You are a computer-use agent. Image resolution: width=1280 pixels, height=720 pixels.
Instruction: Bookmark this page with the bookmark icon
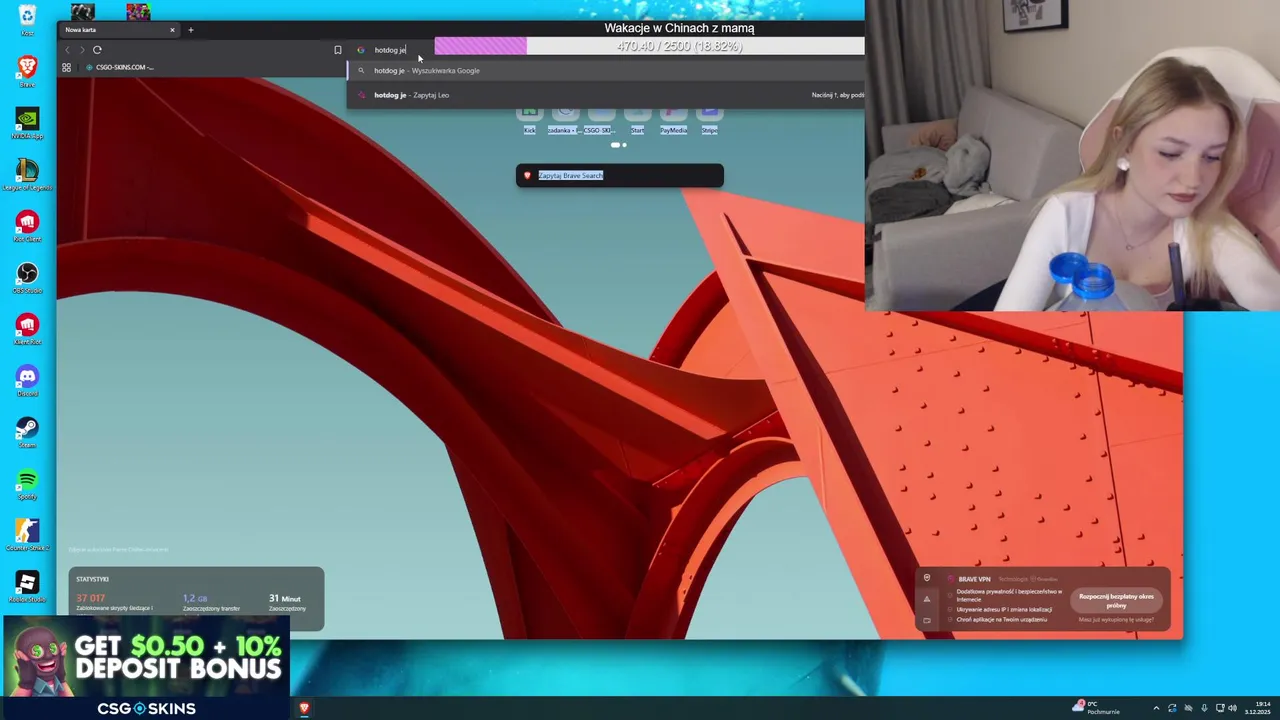[337, 50]
